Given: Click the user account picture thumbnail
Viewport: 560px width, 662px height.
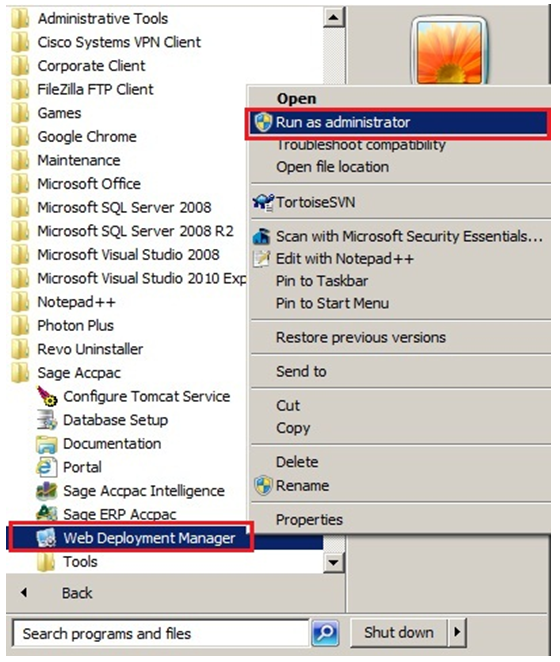Looking at the screenshot, I should click(449, 50).
